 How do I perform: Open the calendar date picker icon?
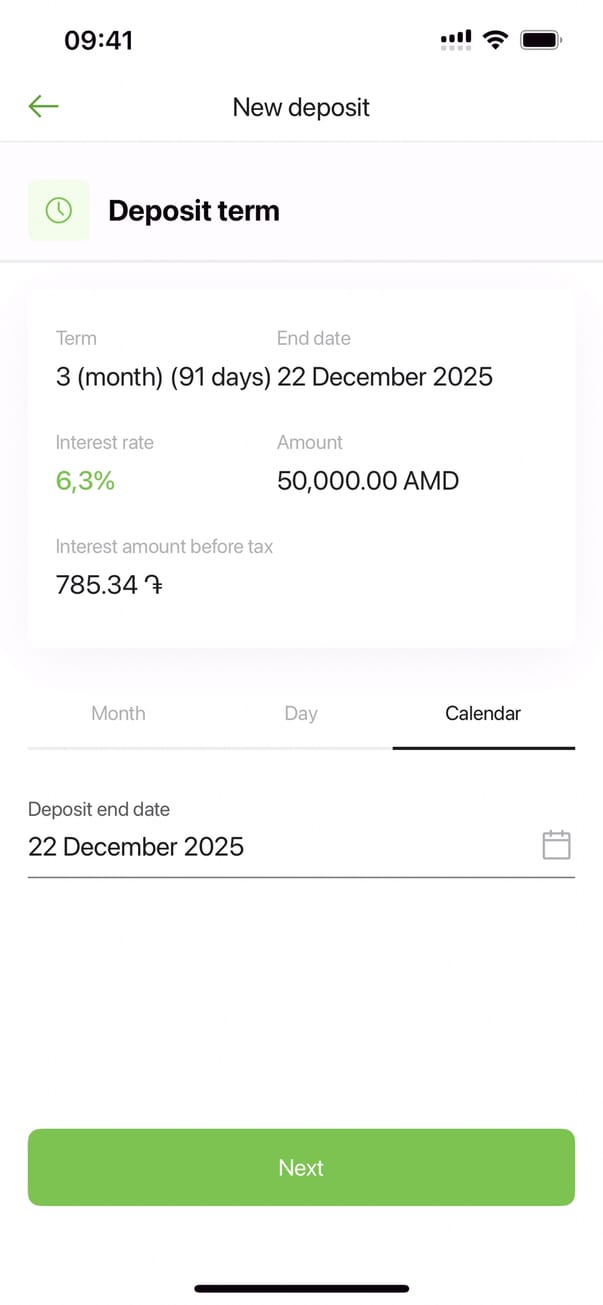[x=556, y=845]
